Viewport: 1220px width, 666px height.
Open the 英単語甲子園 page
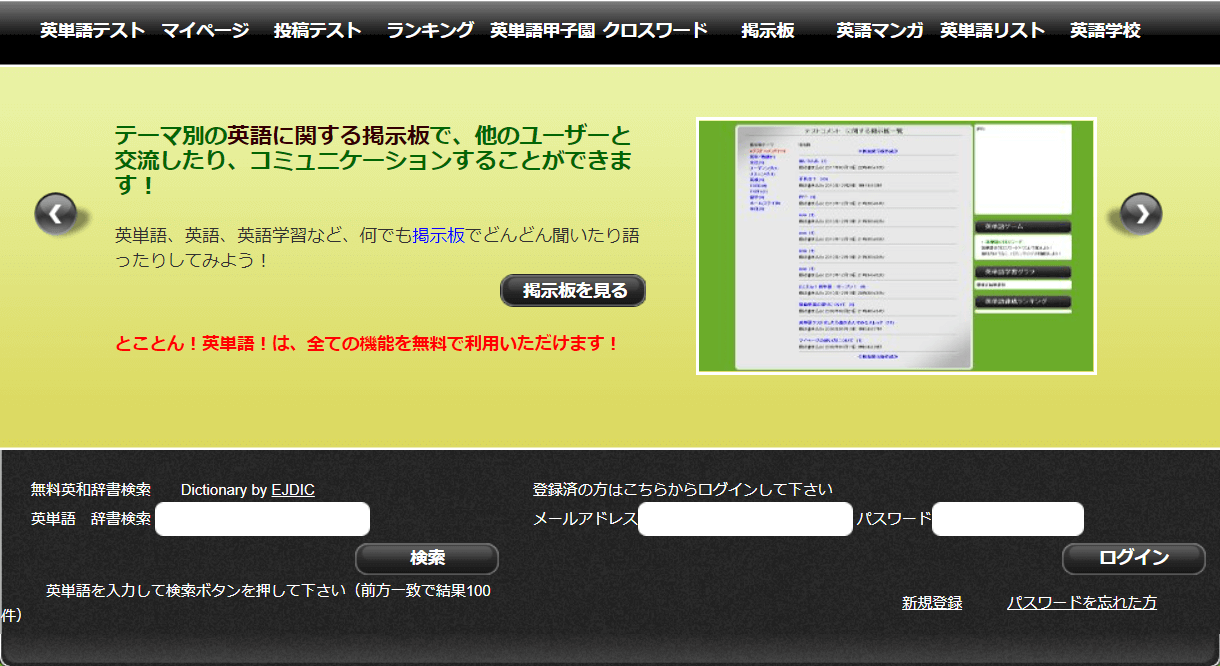click(543, 30)
